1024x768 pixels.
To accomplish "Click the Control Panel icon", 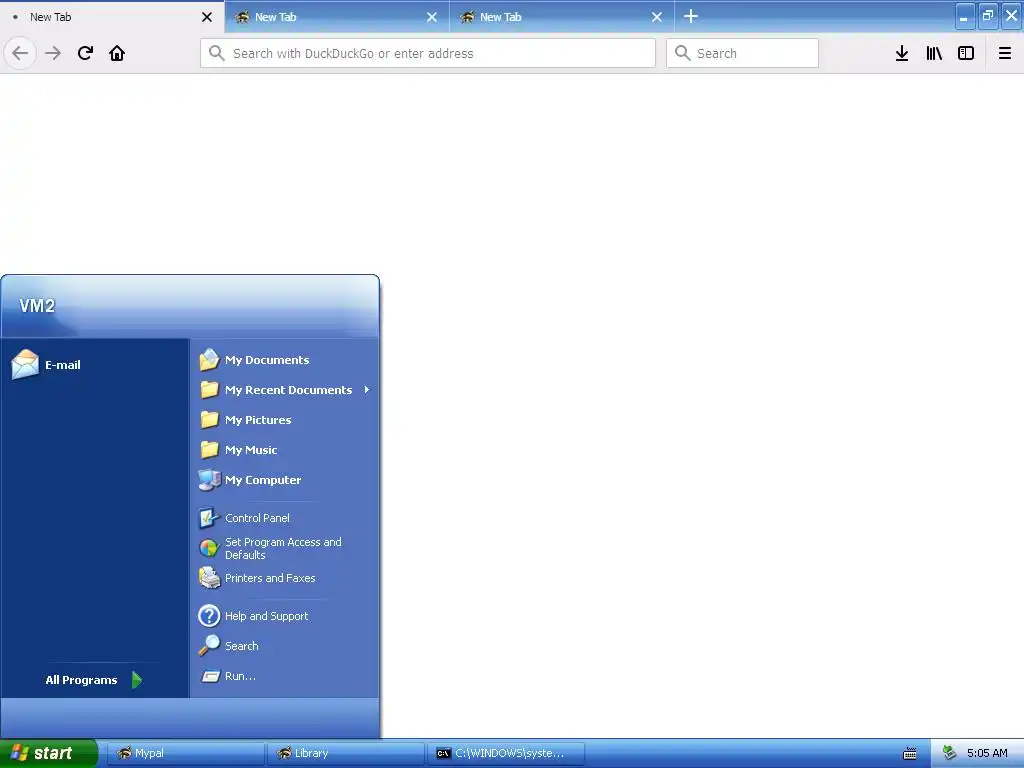I will (209, 518).
